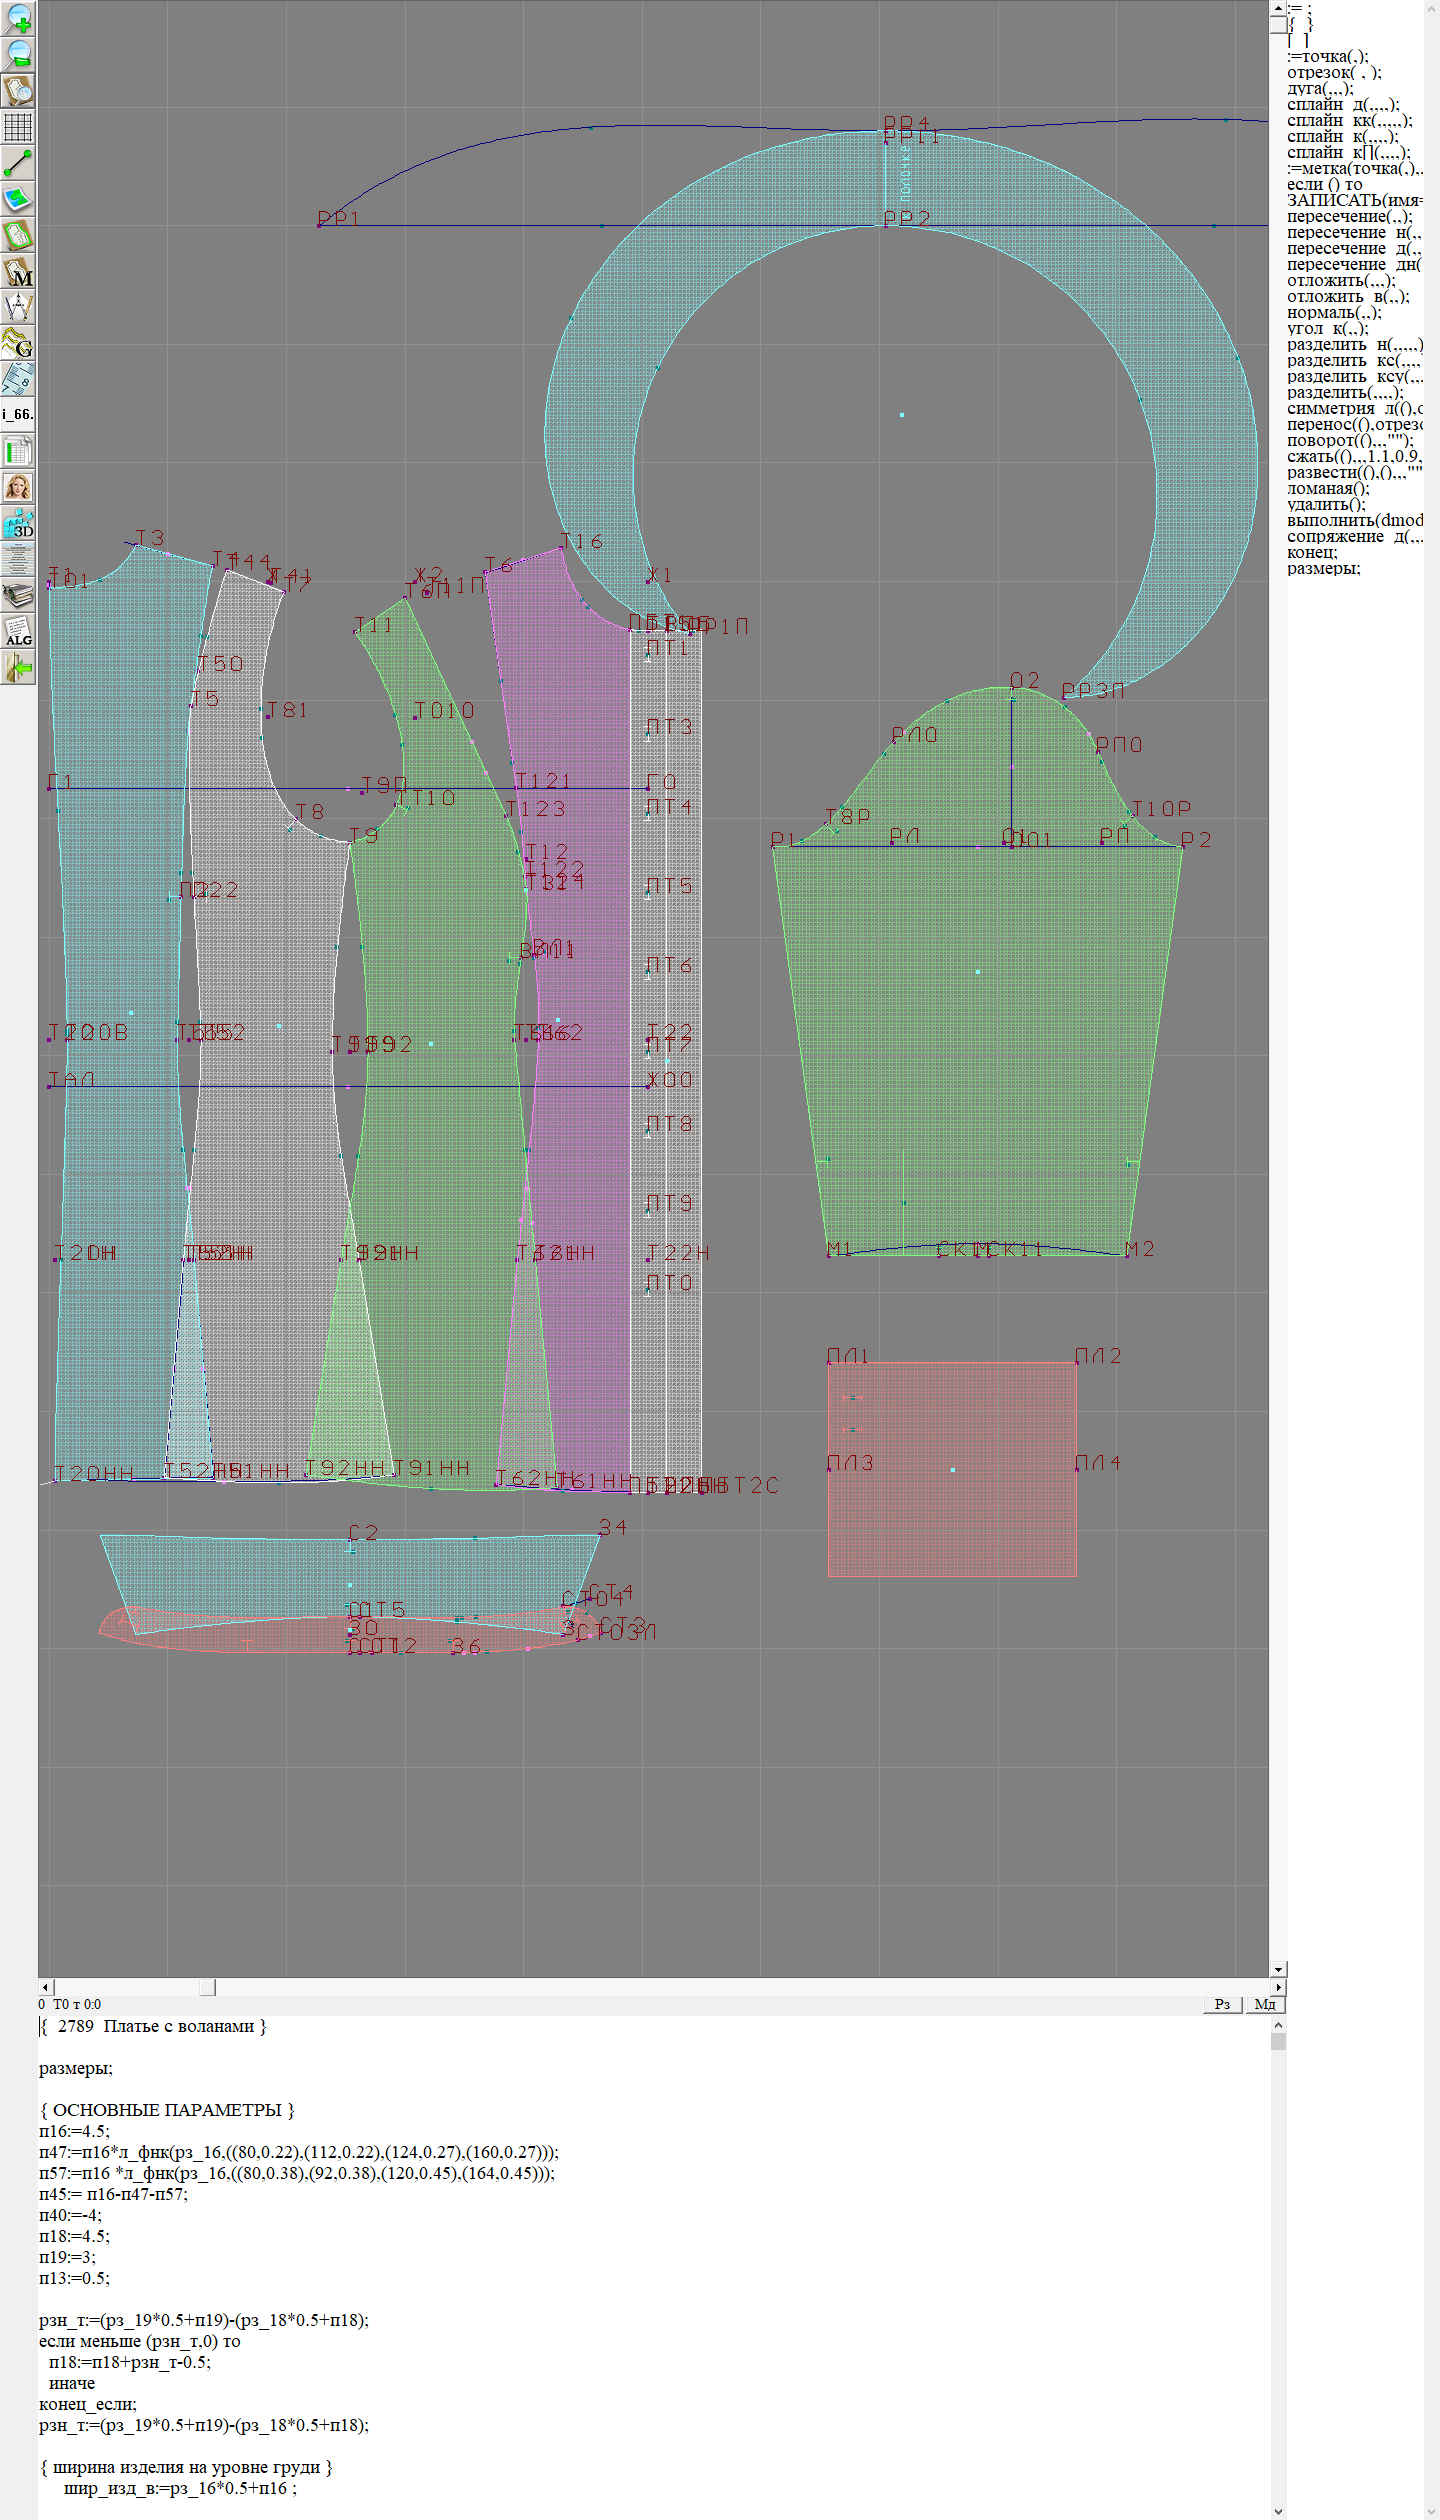Click the zoom in magnifier icon
1440x2520 pixels.
[x=18, y=18]
